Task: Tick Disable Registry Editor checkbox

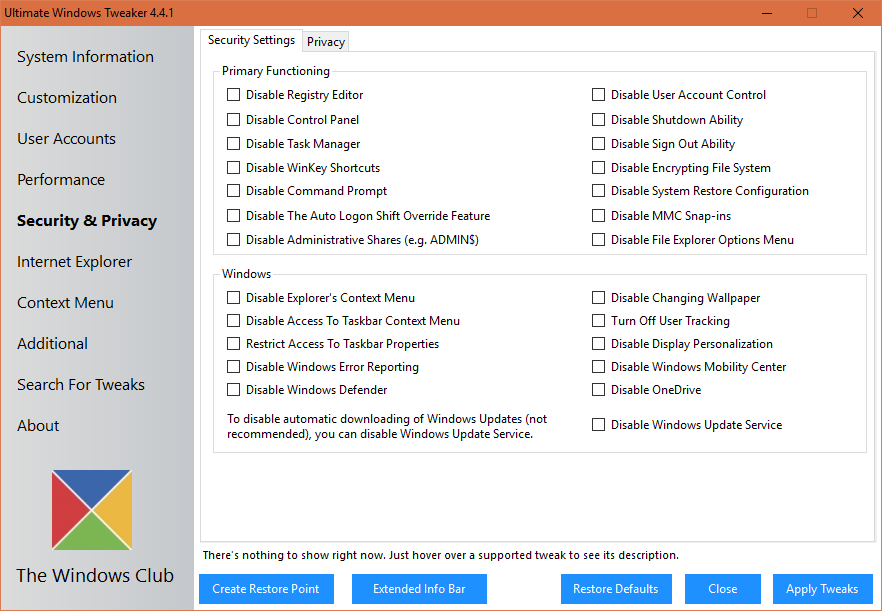Action: [x=233, y=95]
